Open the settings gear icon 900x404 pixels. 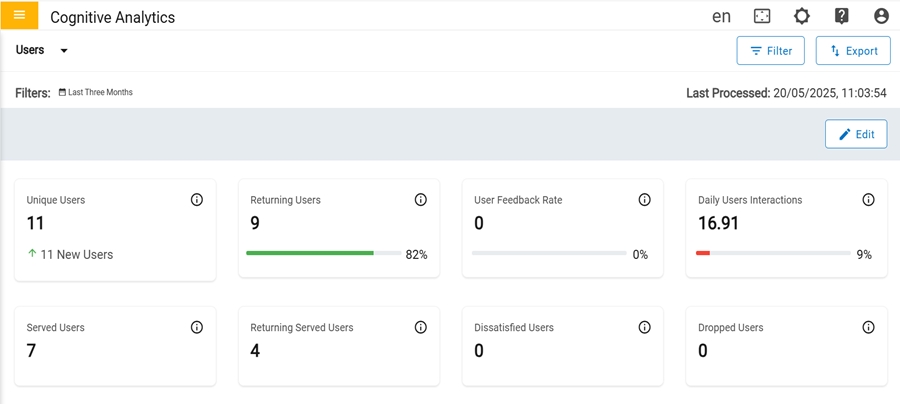pos(802,16)
